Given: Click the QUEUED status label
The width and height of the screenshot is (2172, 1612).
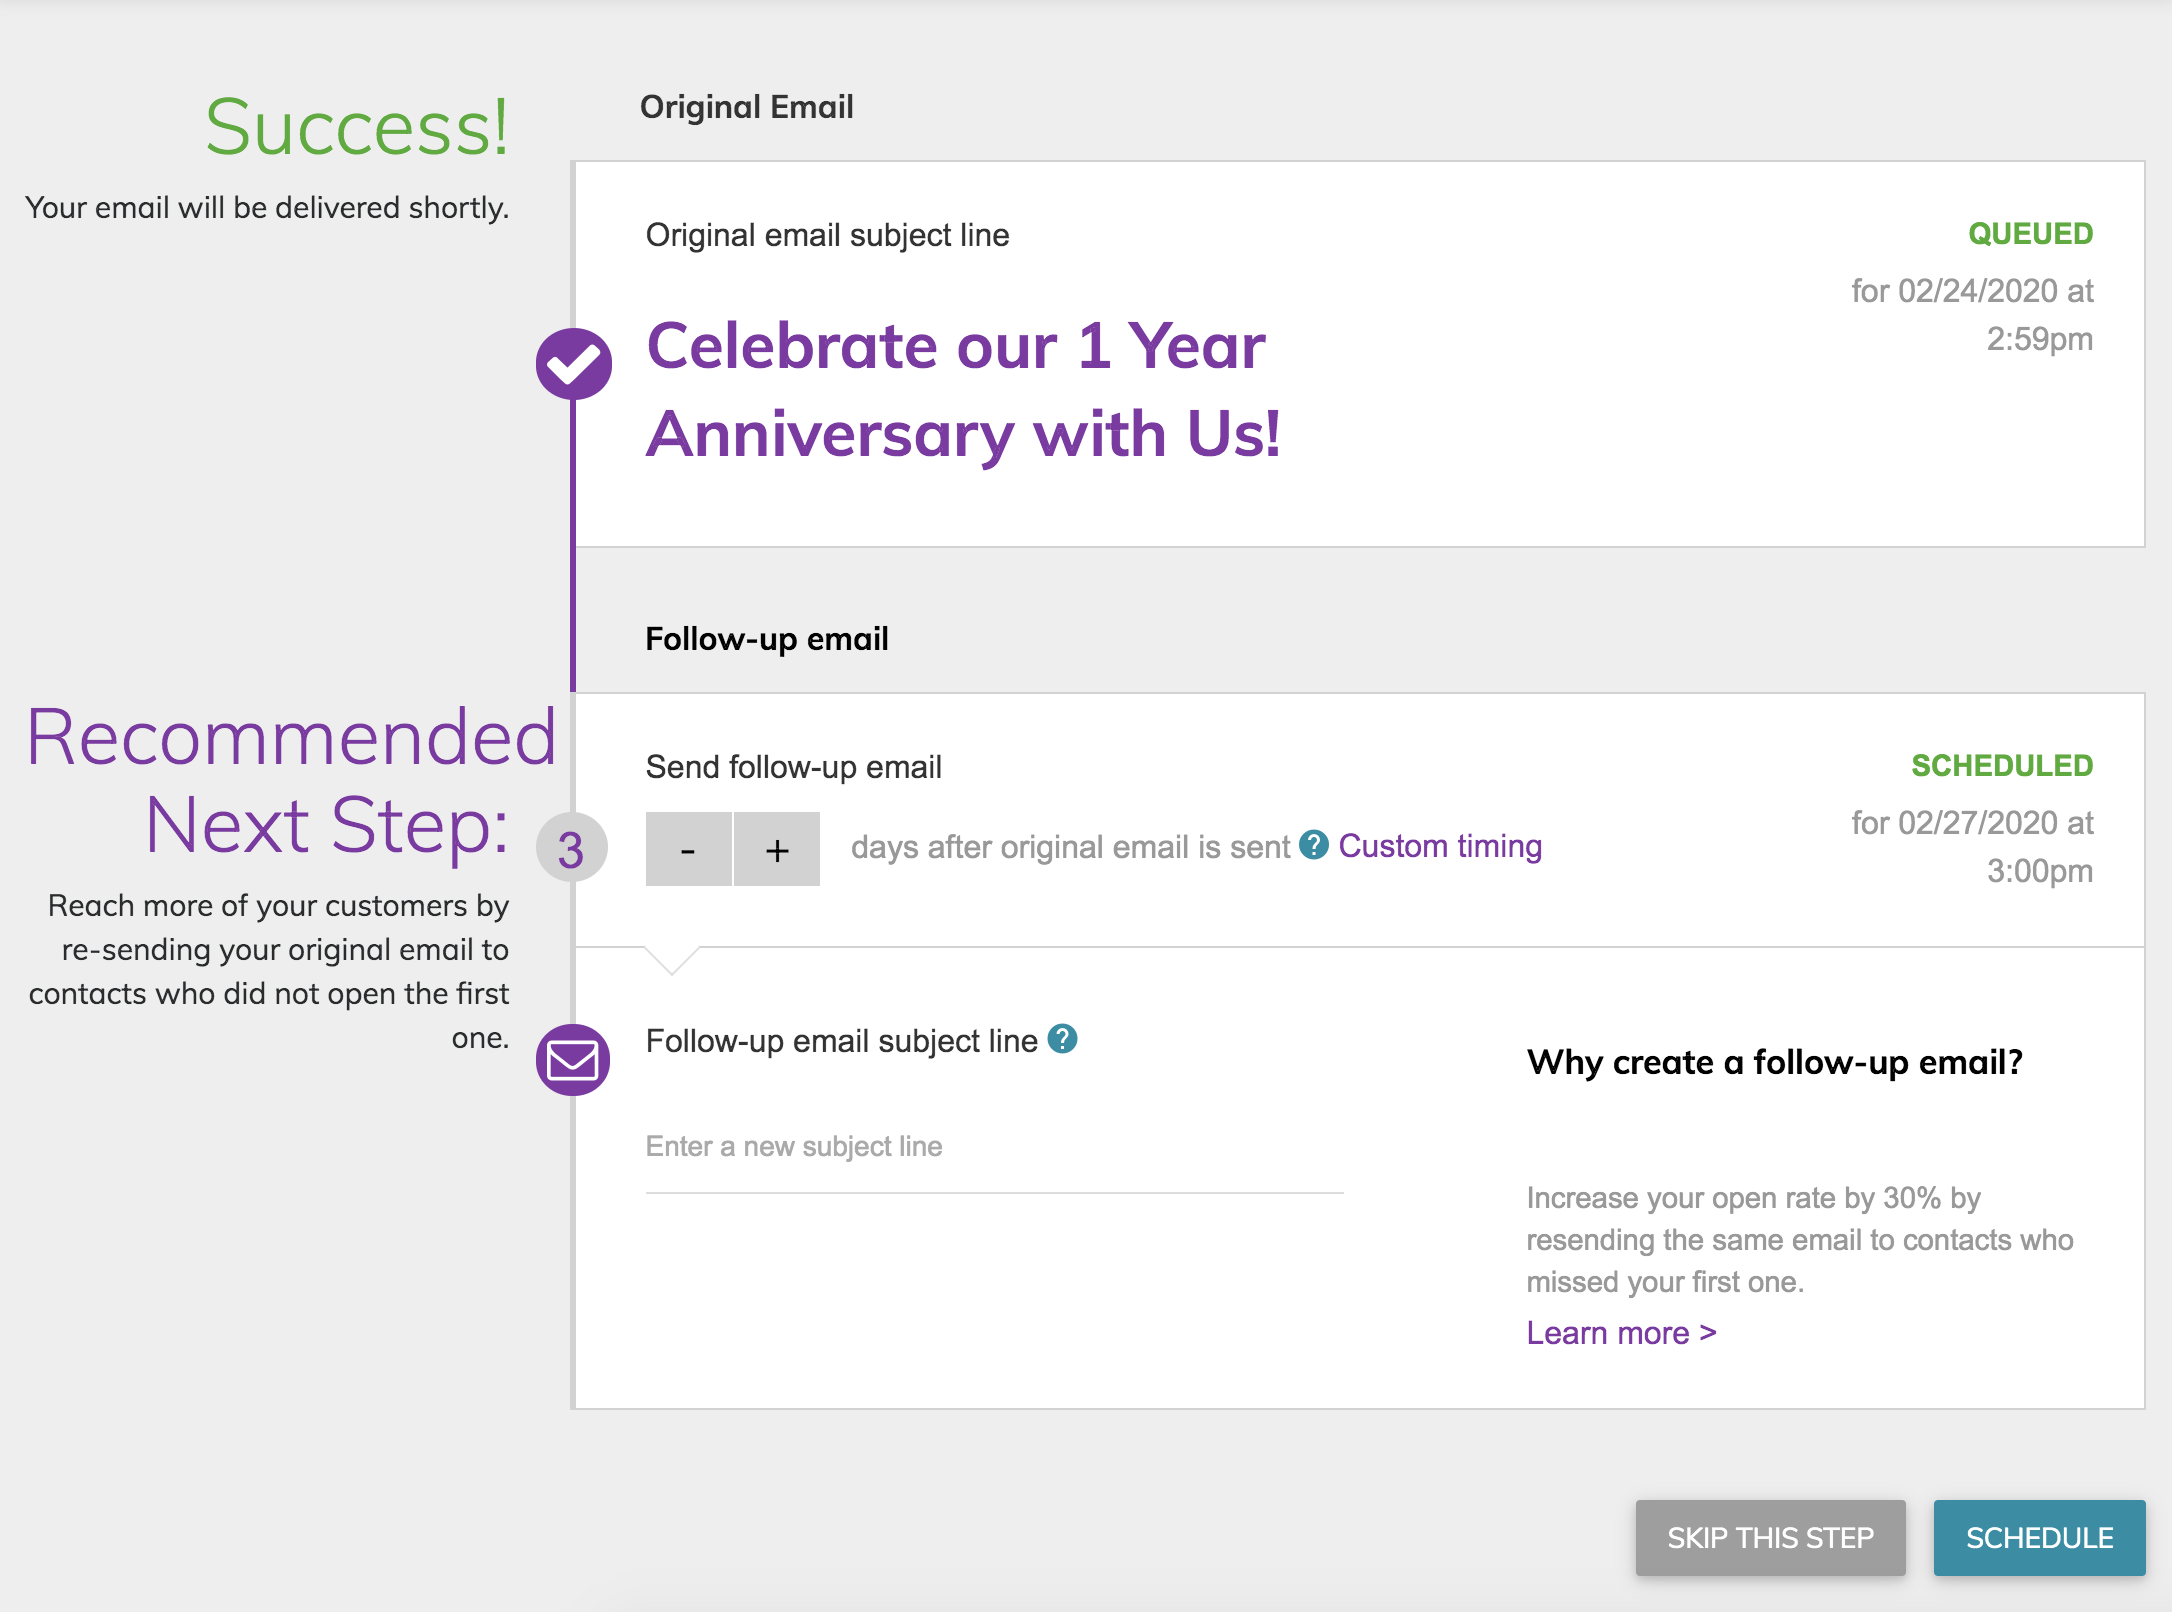Looking at the screenshot, I should tap(2030, 234).
